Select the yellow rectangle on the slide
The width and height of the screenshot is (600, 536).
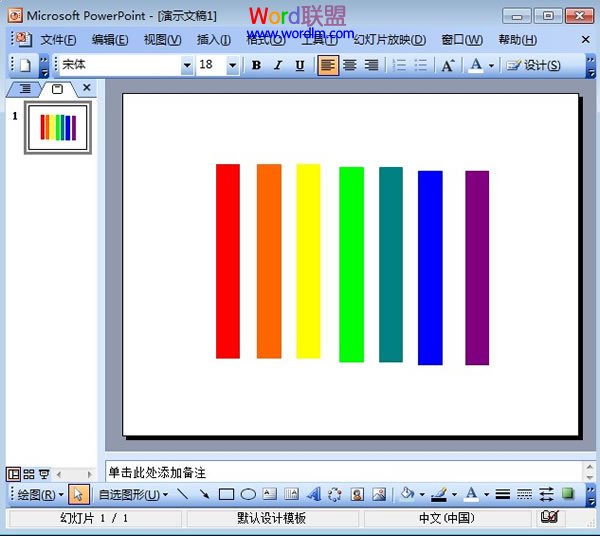pos(308,261)
